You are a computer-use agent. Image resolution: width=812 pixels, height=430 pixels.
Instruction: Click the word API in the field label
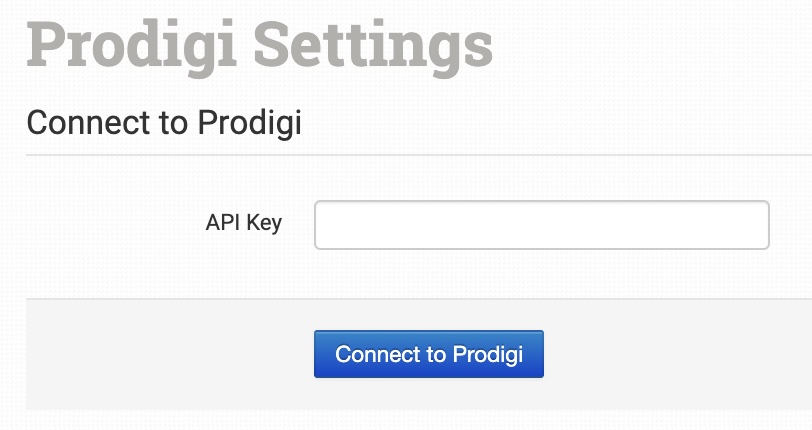coord(223,223)
